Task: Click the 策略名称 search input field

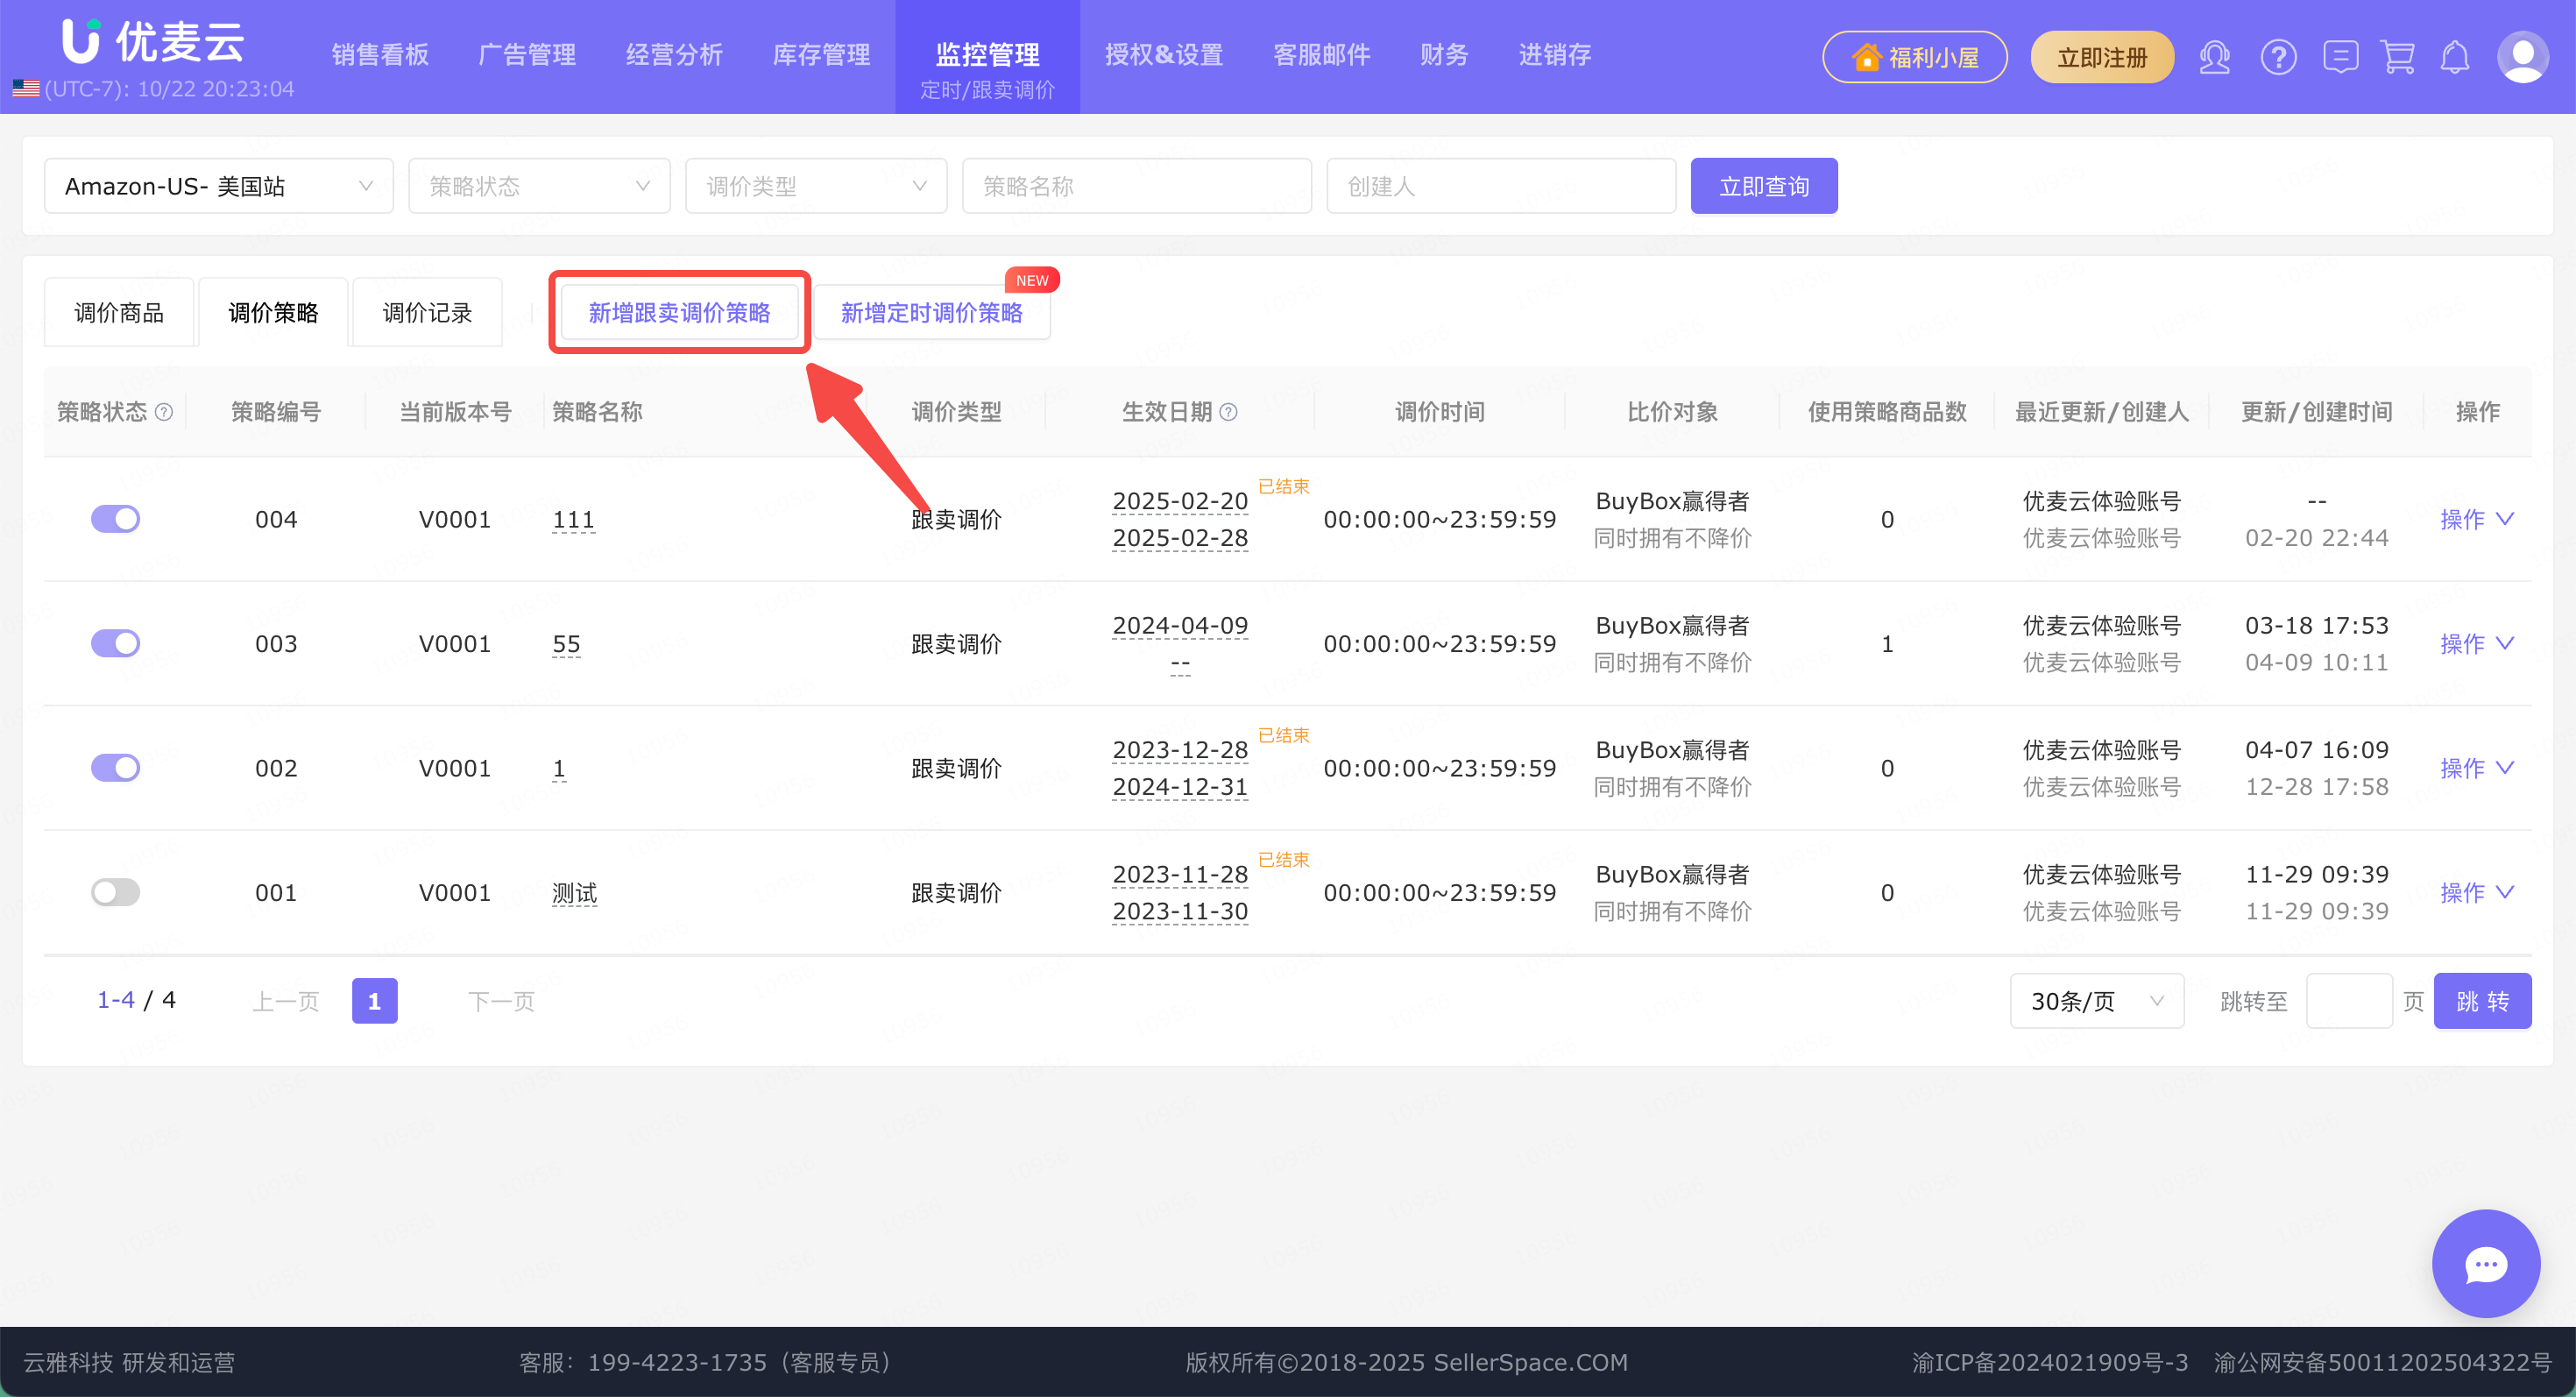Action: pos(1136,186)
